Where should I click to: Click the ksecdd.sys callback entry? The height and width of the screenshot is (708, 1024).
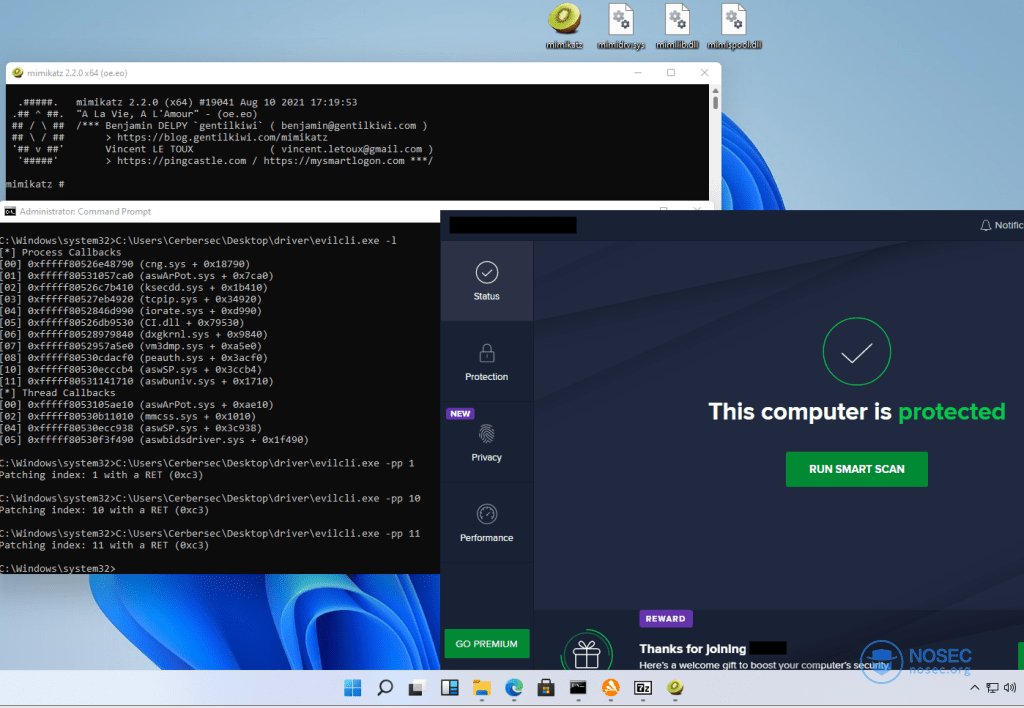click(134, 287)
